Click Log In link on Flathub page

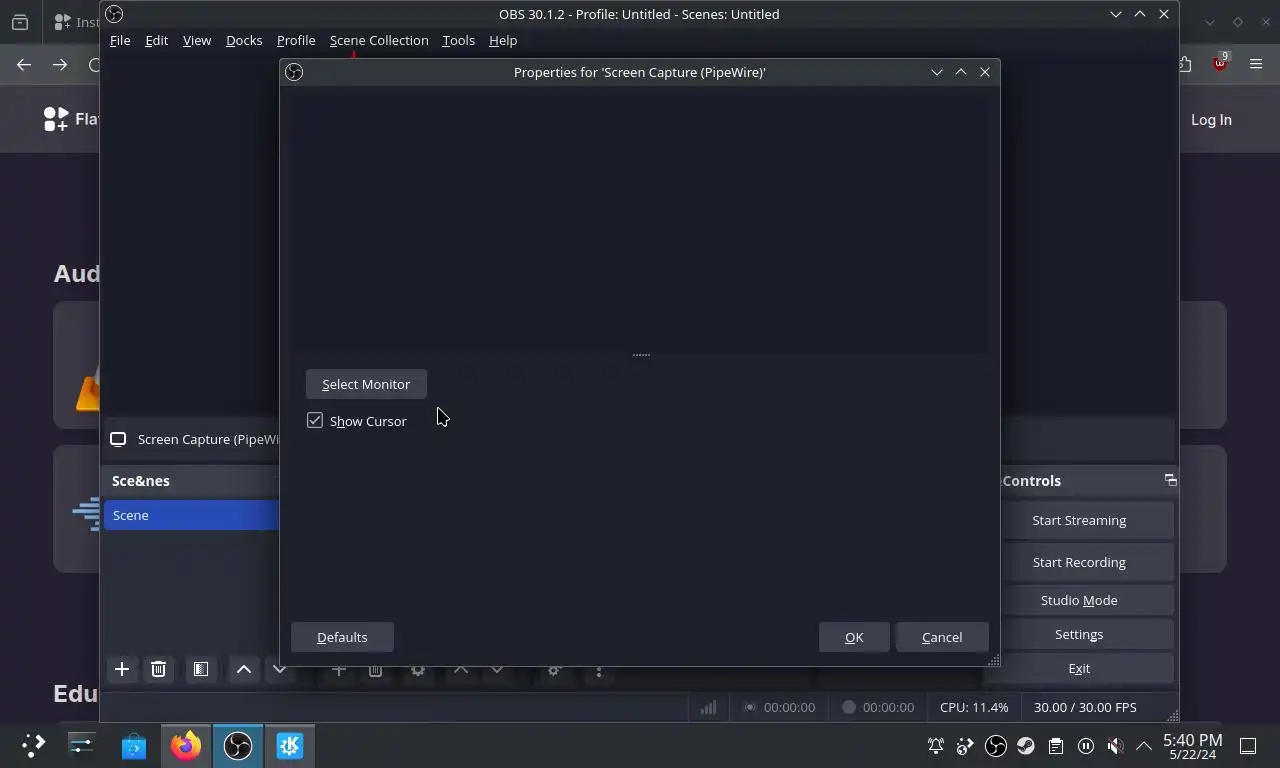point(1211,120)
